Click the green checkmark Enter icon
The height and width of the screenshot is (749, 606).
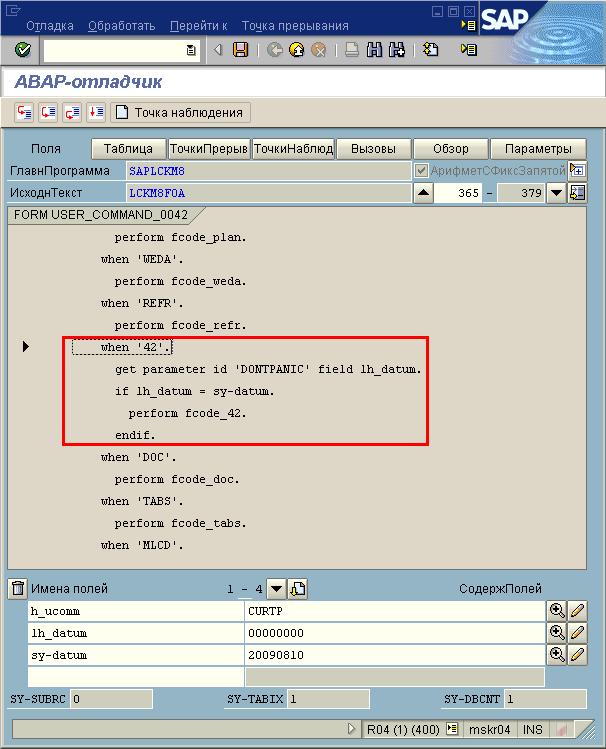pyautogui.click(x=22, y=49)
